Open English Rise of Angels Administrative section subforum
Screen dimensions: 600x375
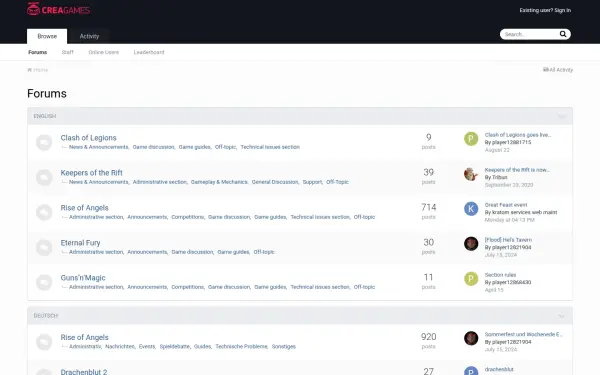[96, 217]
